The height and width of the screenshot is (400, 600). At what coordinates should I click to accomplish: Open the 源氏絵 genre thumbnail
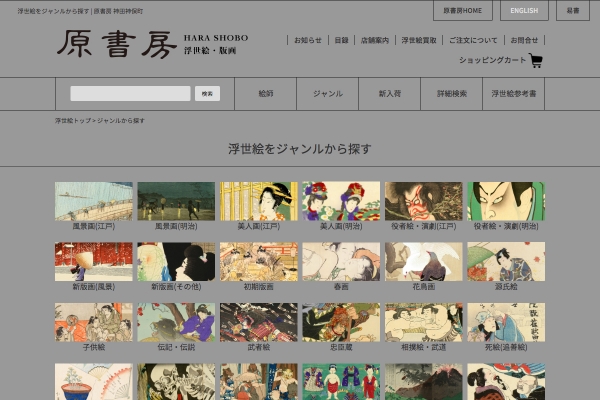506,262
